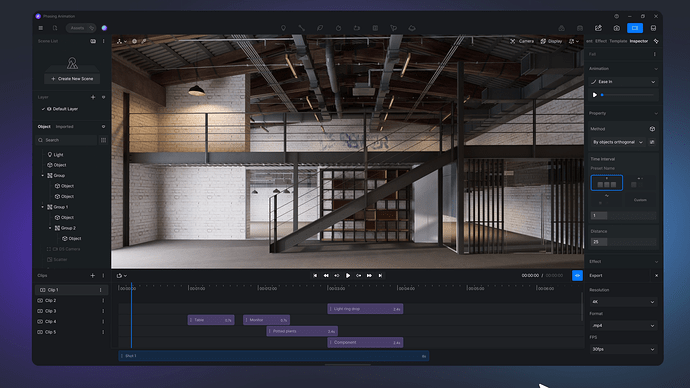Switch to the Imported tab
The height and width of the screenshot is (388, 690).
[64, 127]
